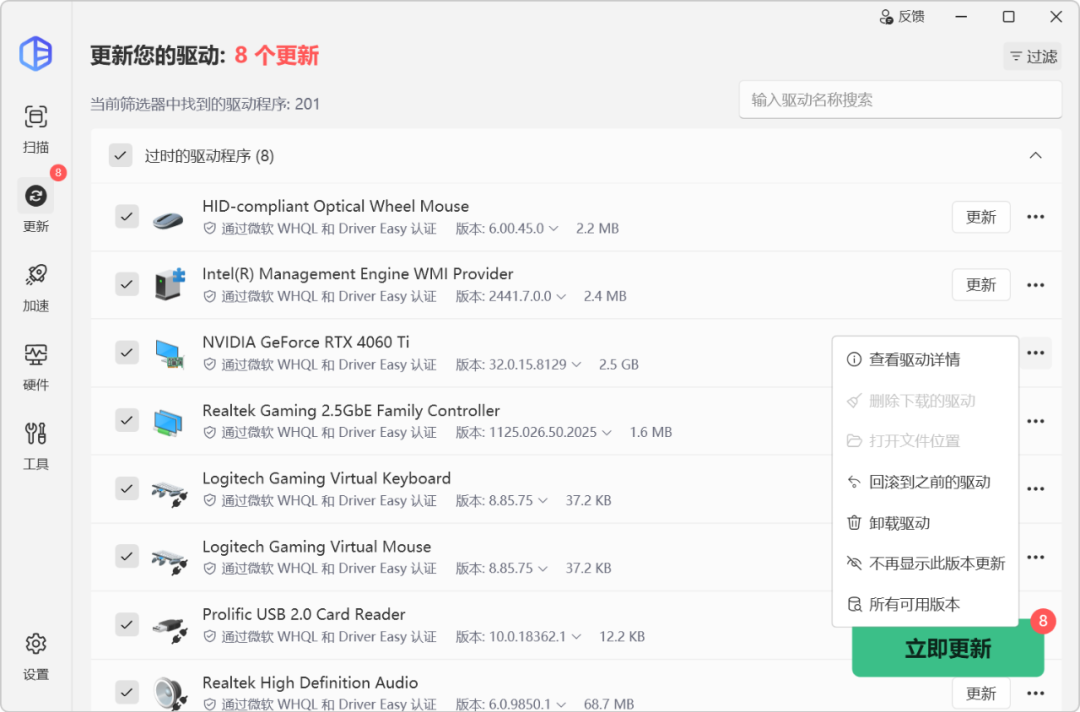Click the Driver Easy logo icon

click(36, 54)
